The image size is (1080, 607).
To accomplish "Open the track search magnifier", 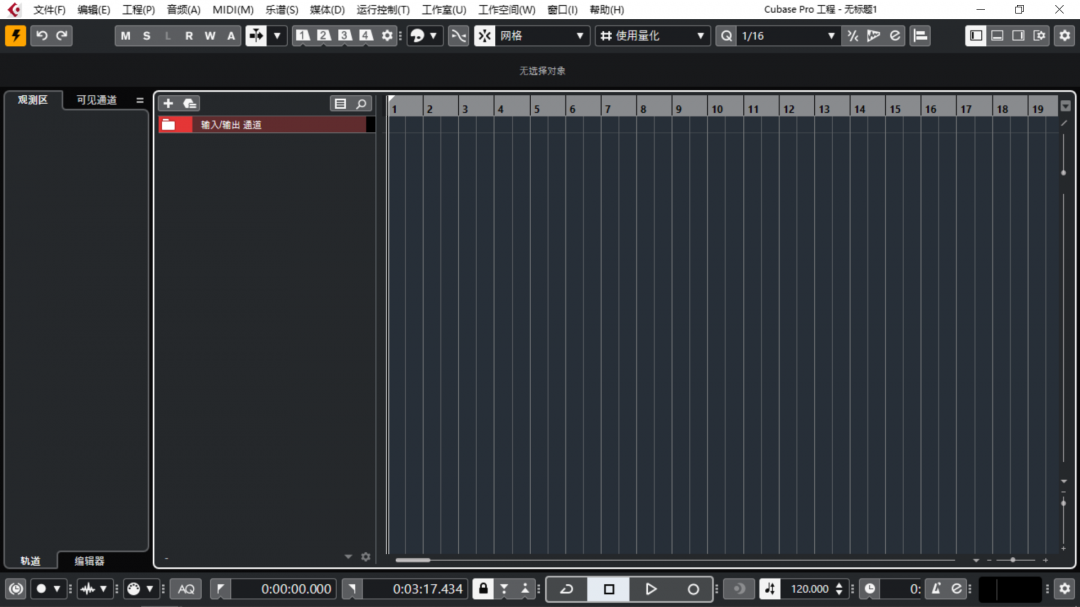I will click(x=361, y=103).
